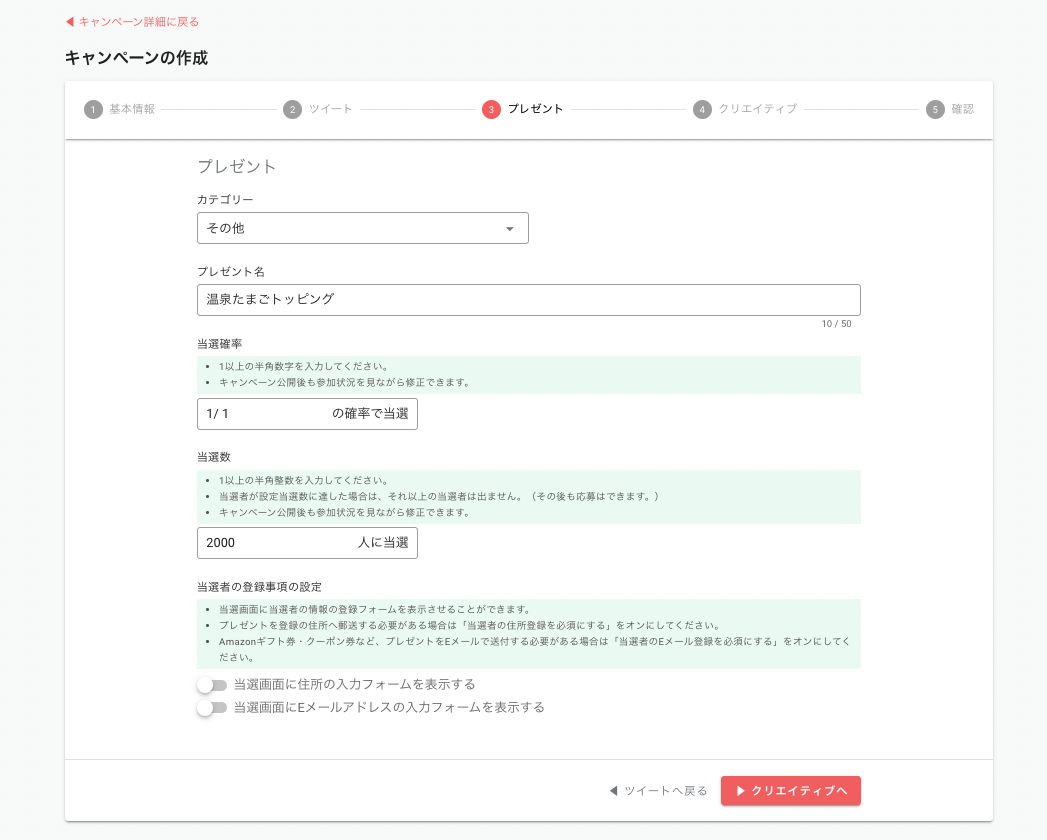
Task: Click the red back-arrow icon beside キャンペーン詳細に戻る
Action: (68, 21)
